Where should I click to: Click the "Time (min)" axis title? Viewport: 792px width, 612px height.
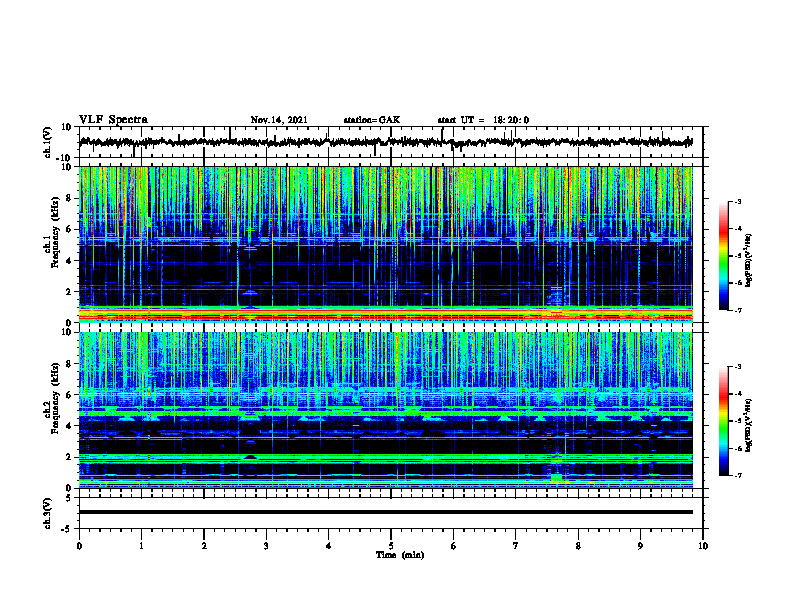[400, 555]
